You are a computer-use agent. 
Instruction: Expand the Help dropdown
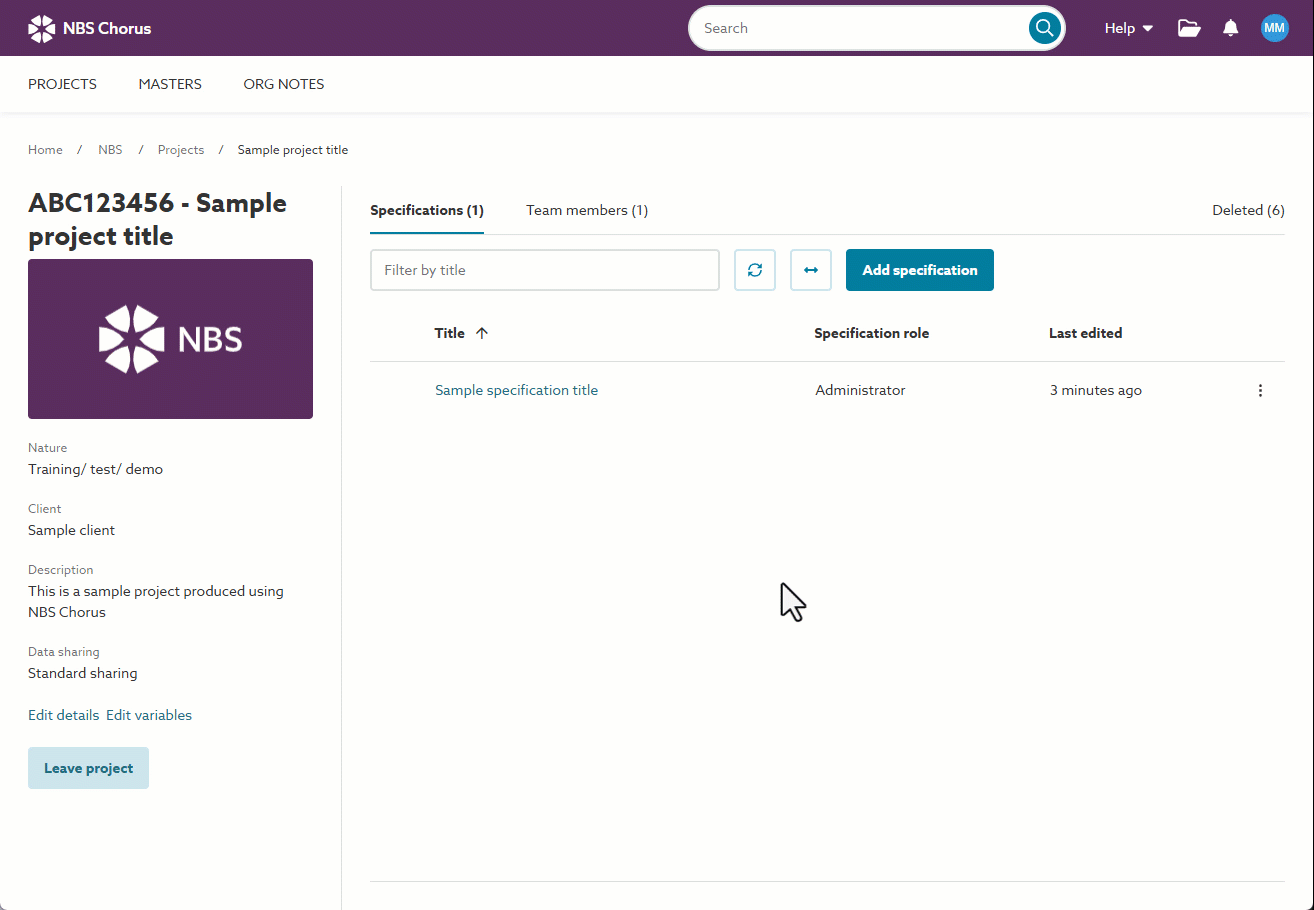(x=1129, y=28)
